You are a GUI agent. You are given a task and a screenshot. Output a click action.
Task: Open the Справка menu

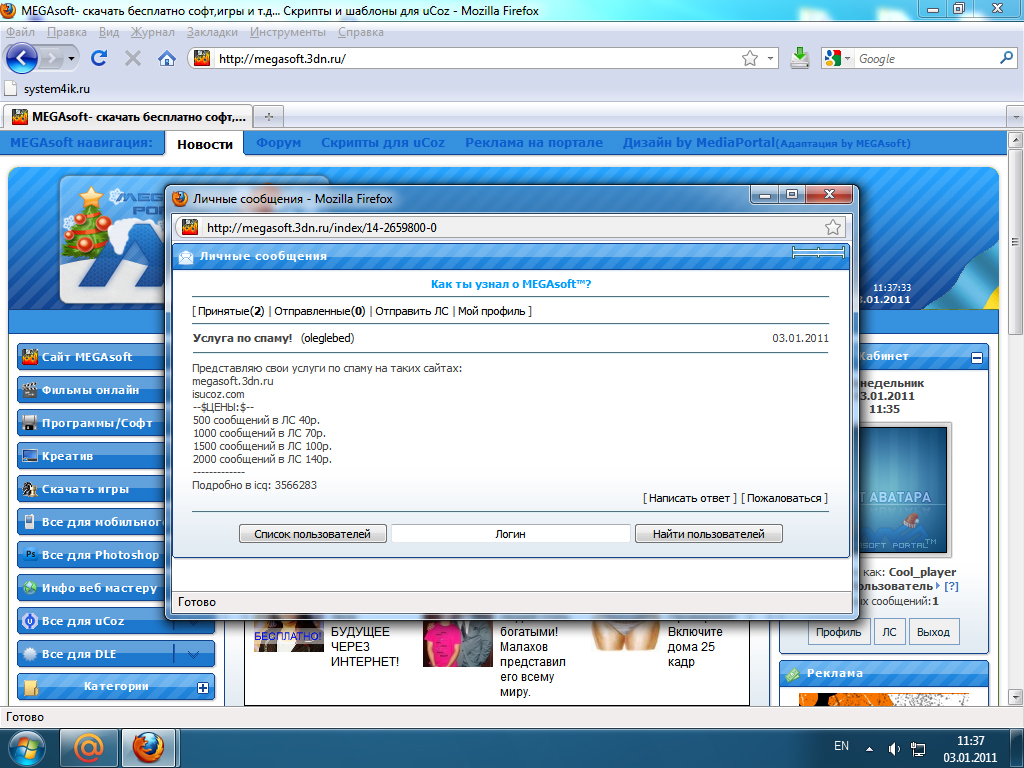[x=360, y=32]
